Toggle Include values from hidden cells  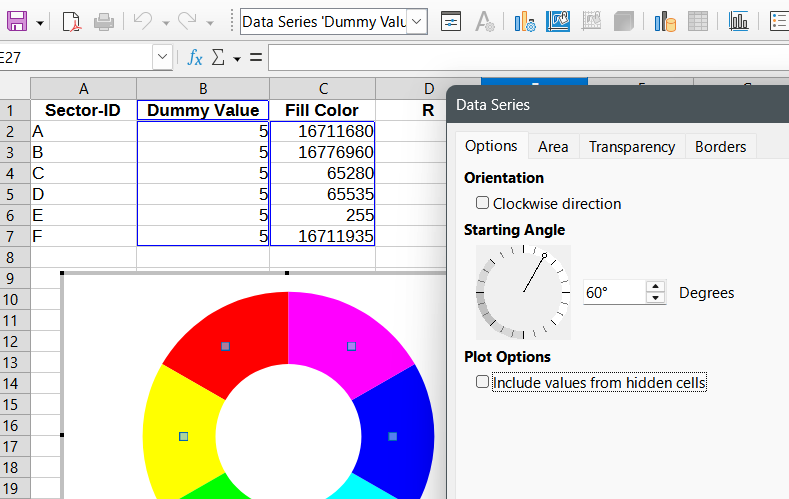pyautogui.click(x=483, y=382)
